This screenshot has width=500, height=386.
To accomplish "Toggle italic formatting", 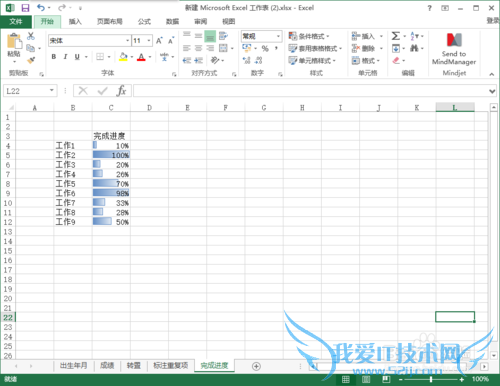I will click(x=65, y=57).
